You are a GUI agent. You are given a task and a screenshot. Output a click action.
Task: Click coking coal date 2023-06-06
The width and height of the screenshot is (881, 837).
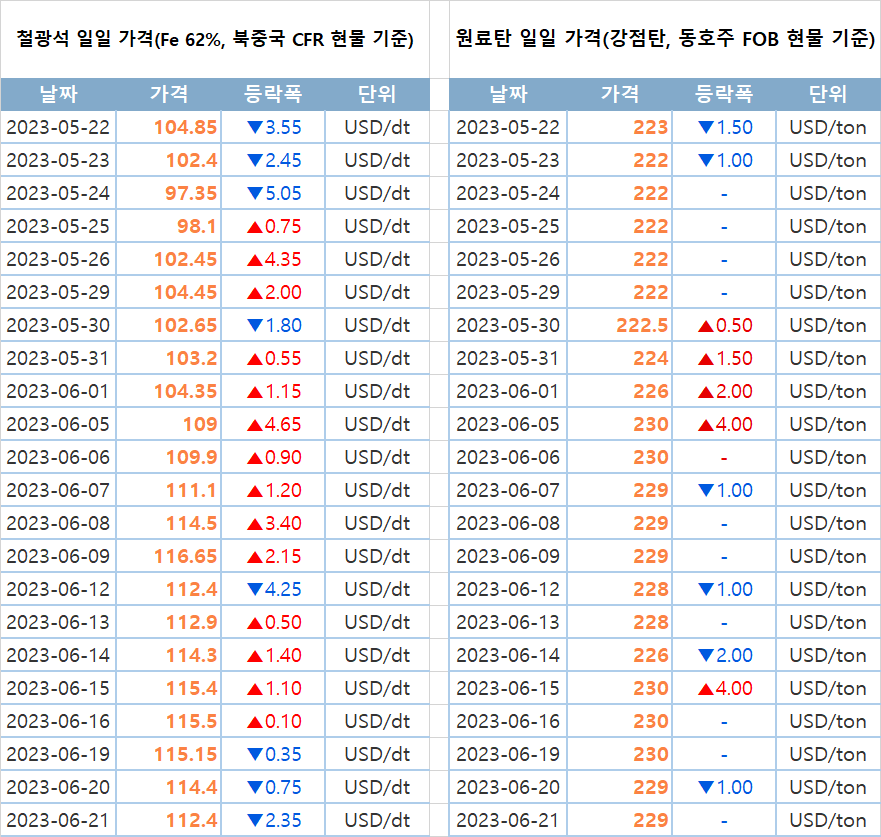508,457
